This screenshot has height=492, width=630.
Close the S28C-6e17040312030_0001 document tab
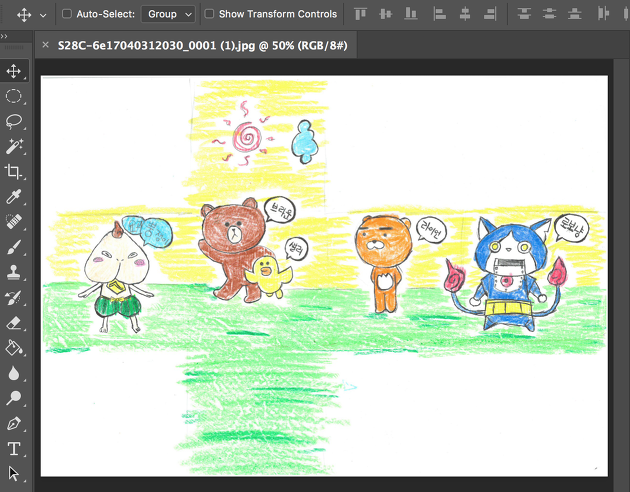point(45,45)
